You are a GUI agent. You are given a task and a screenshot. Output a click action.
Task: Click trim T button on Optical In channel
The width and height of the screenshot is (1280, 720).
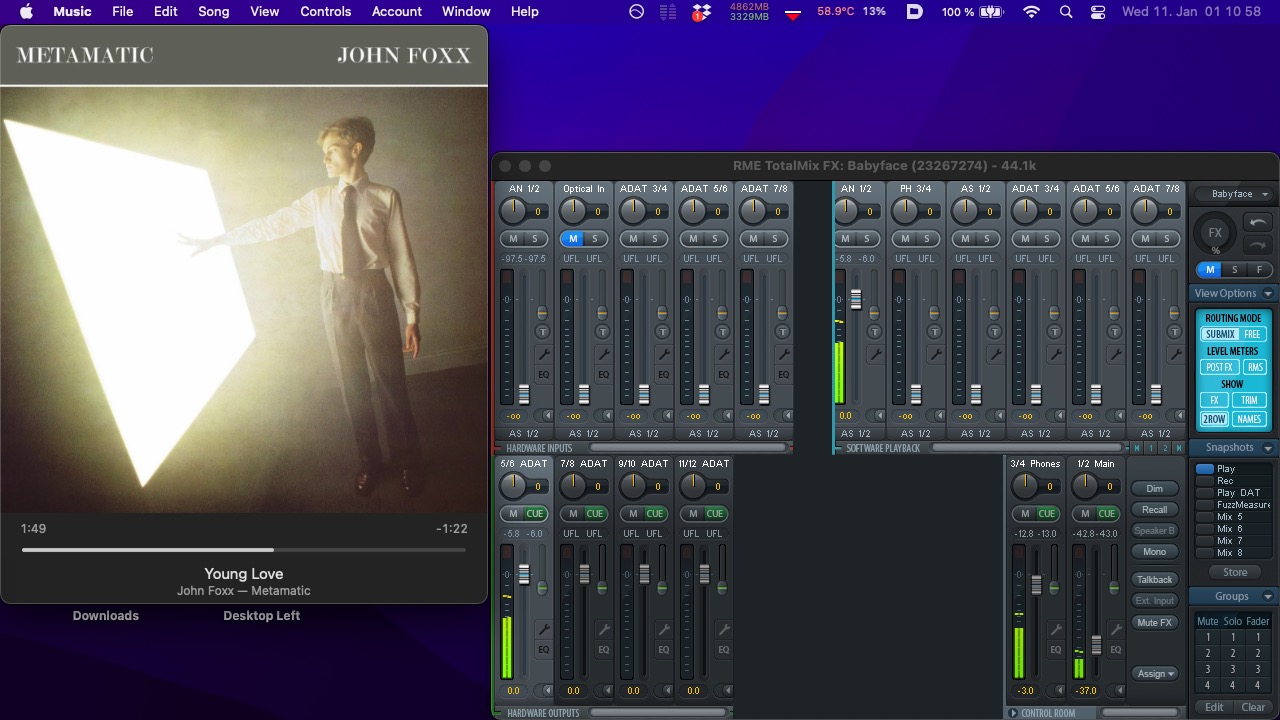[603, 332]
